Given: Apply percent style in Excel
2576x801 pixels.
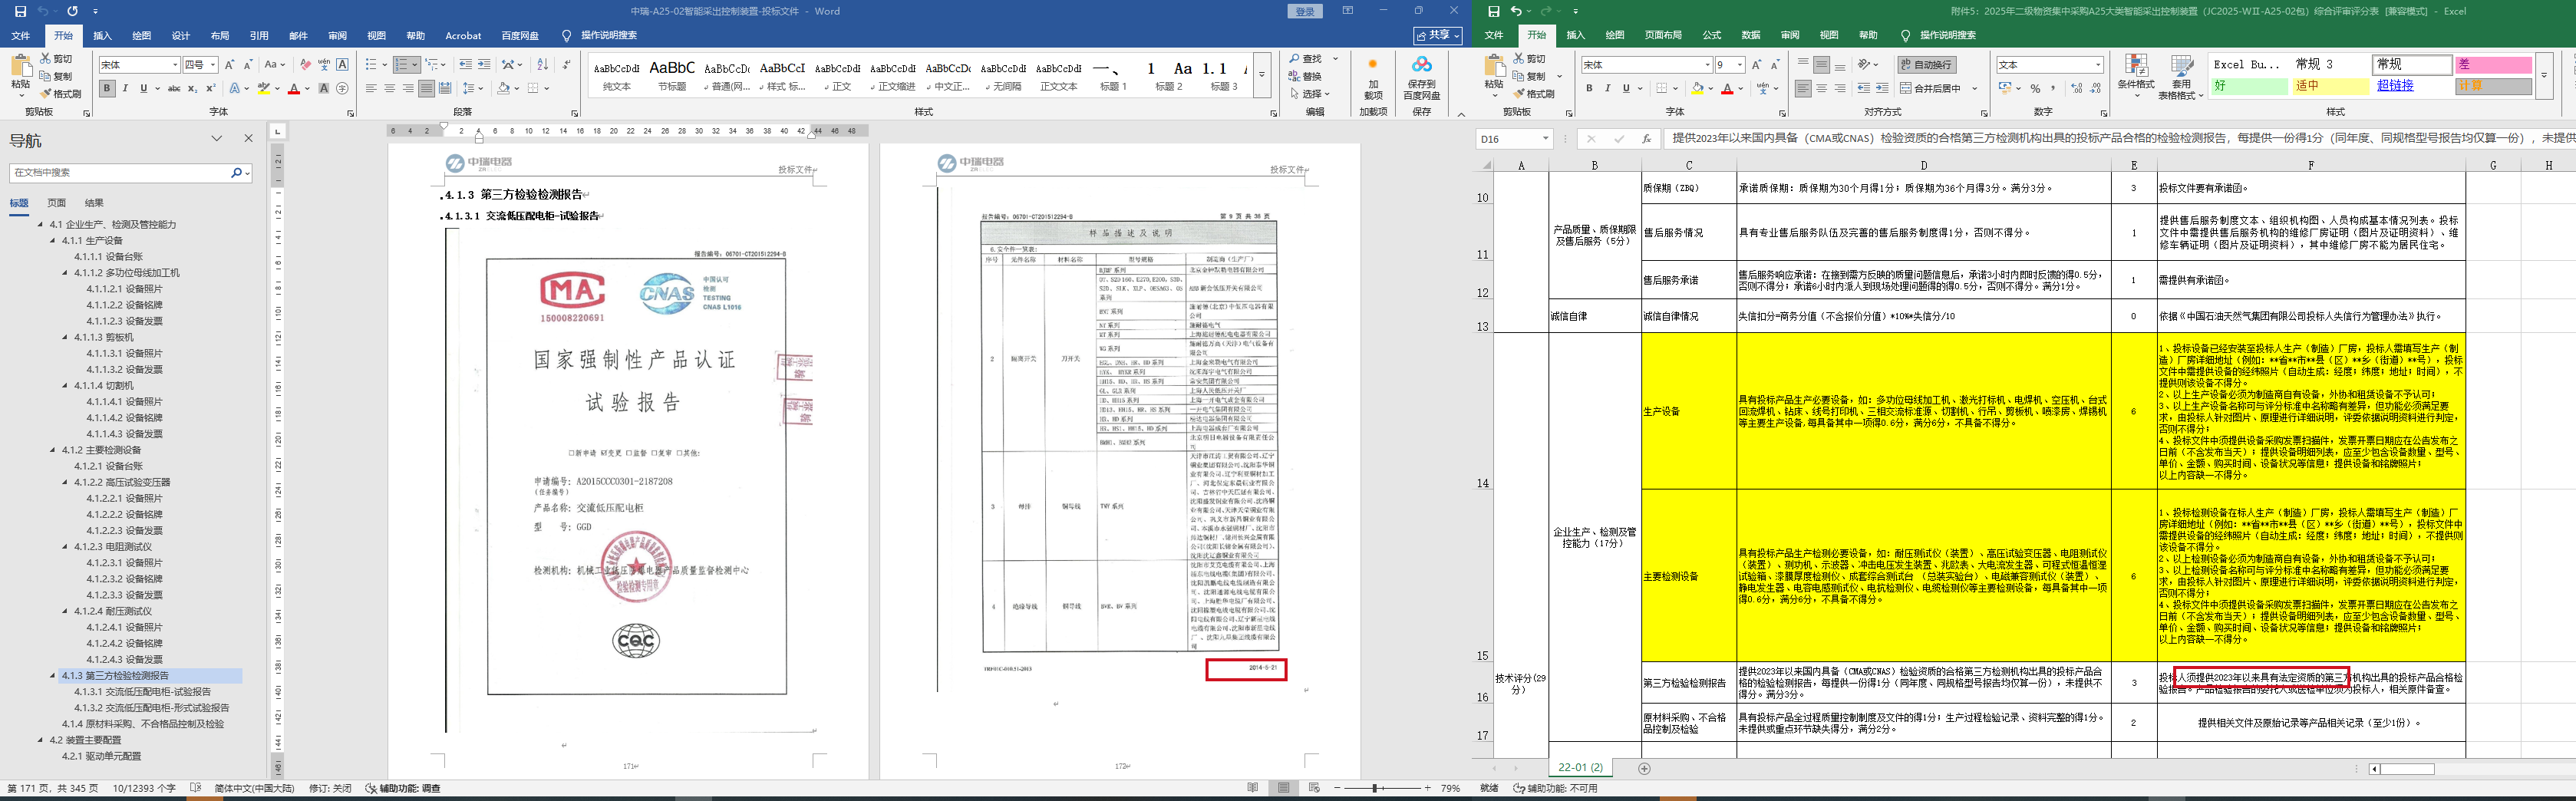Looking at the screenshot, I should [x=2035, y=89].
